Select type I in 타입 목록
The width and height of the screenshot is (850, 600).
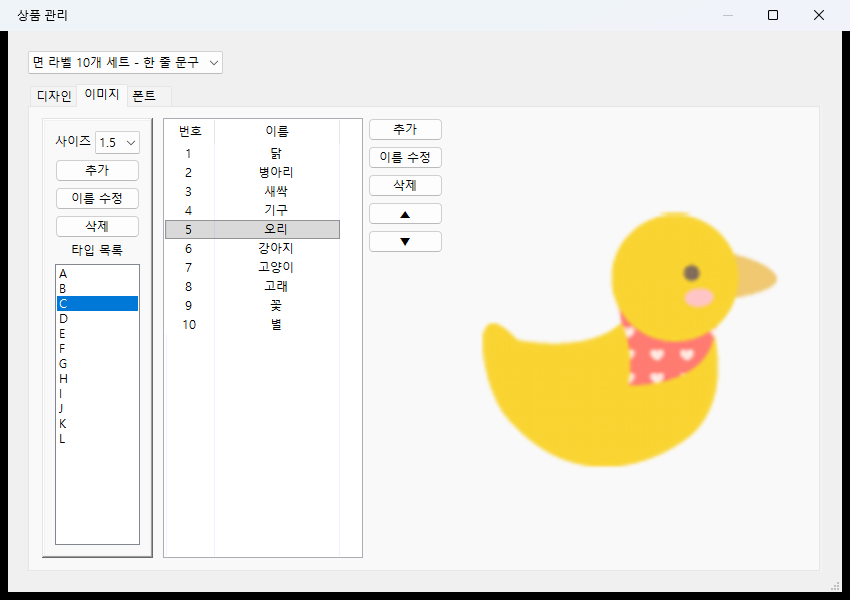tap(97, 394)
